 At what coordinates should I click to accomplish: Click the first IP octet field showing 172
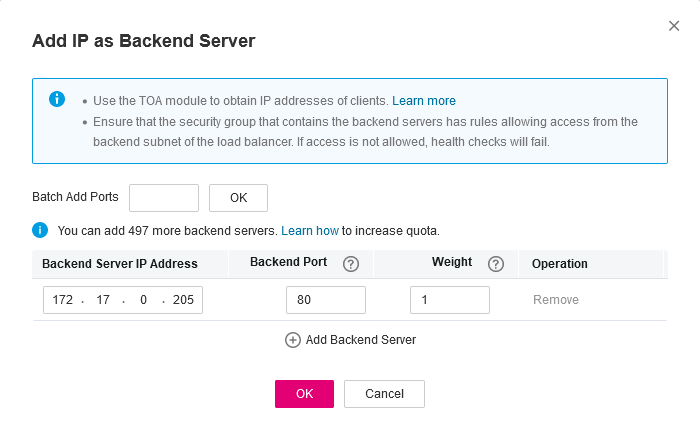[63, 300]
